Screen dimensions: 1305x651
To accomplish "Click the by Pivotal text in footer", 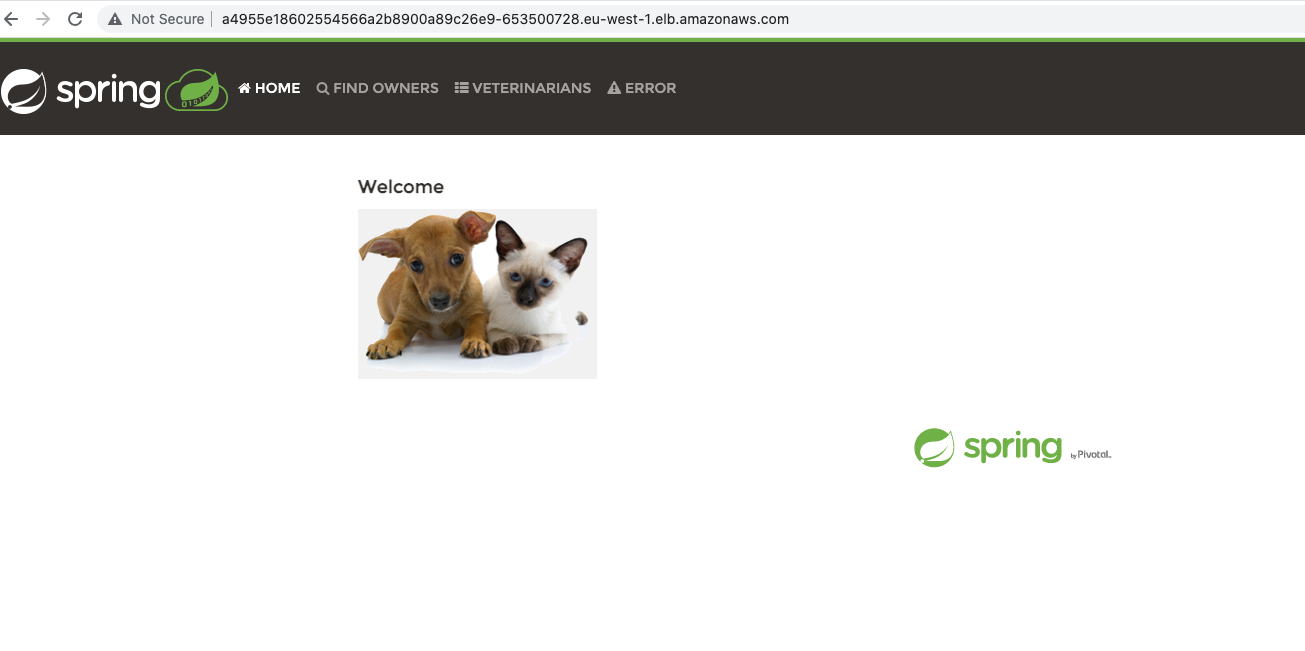I will tap(1091, 454).
